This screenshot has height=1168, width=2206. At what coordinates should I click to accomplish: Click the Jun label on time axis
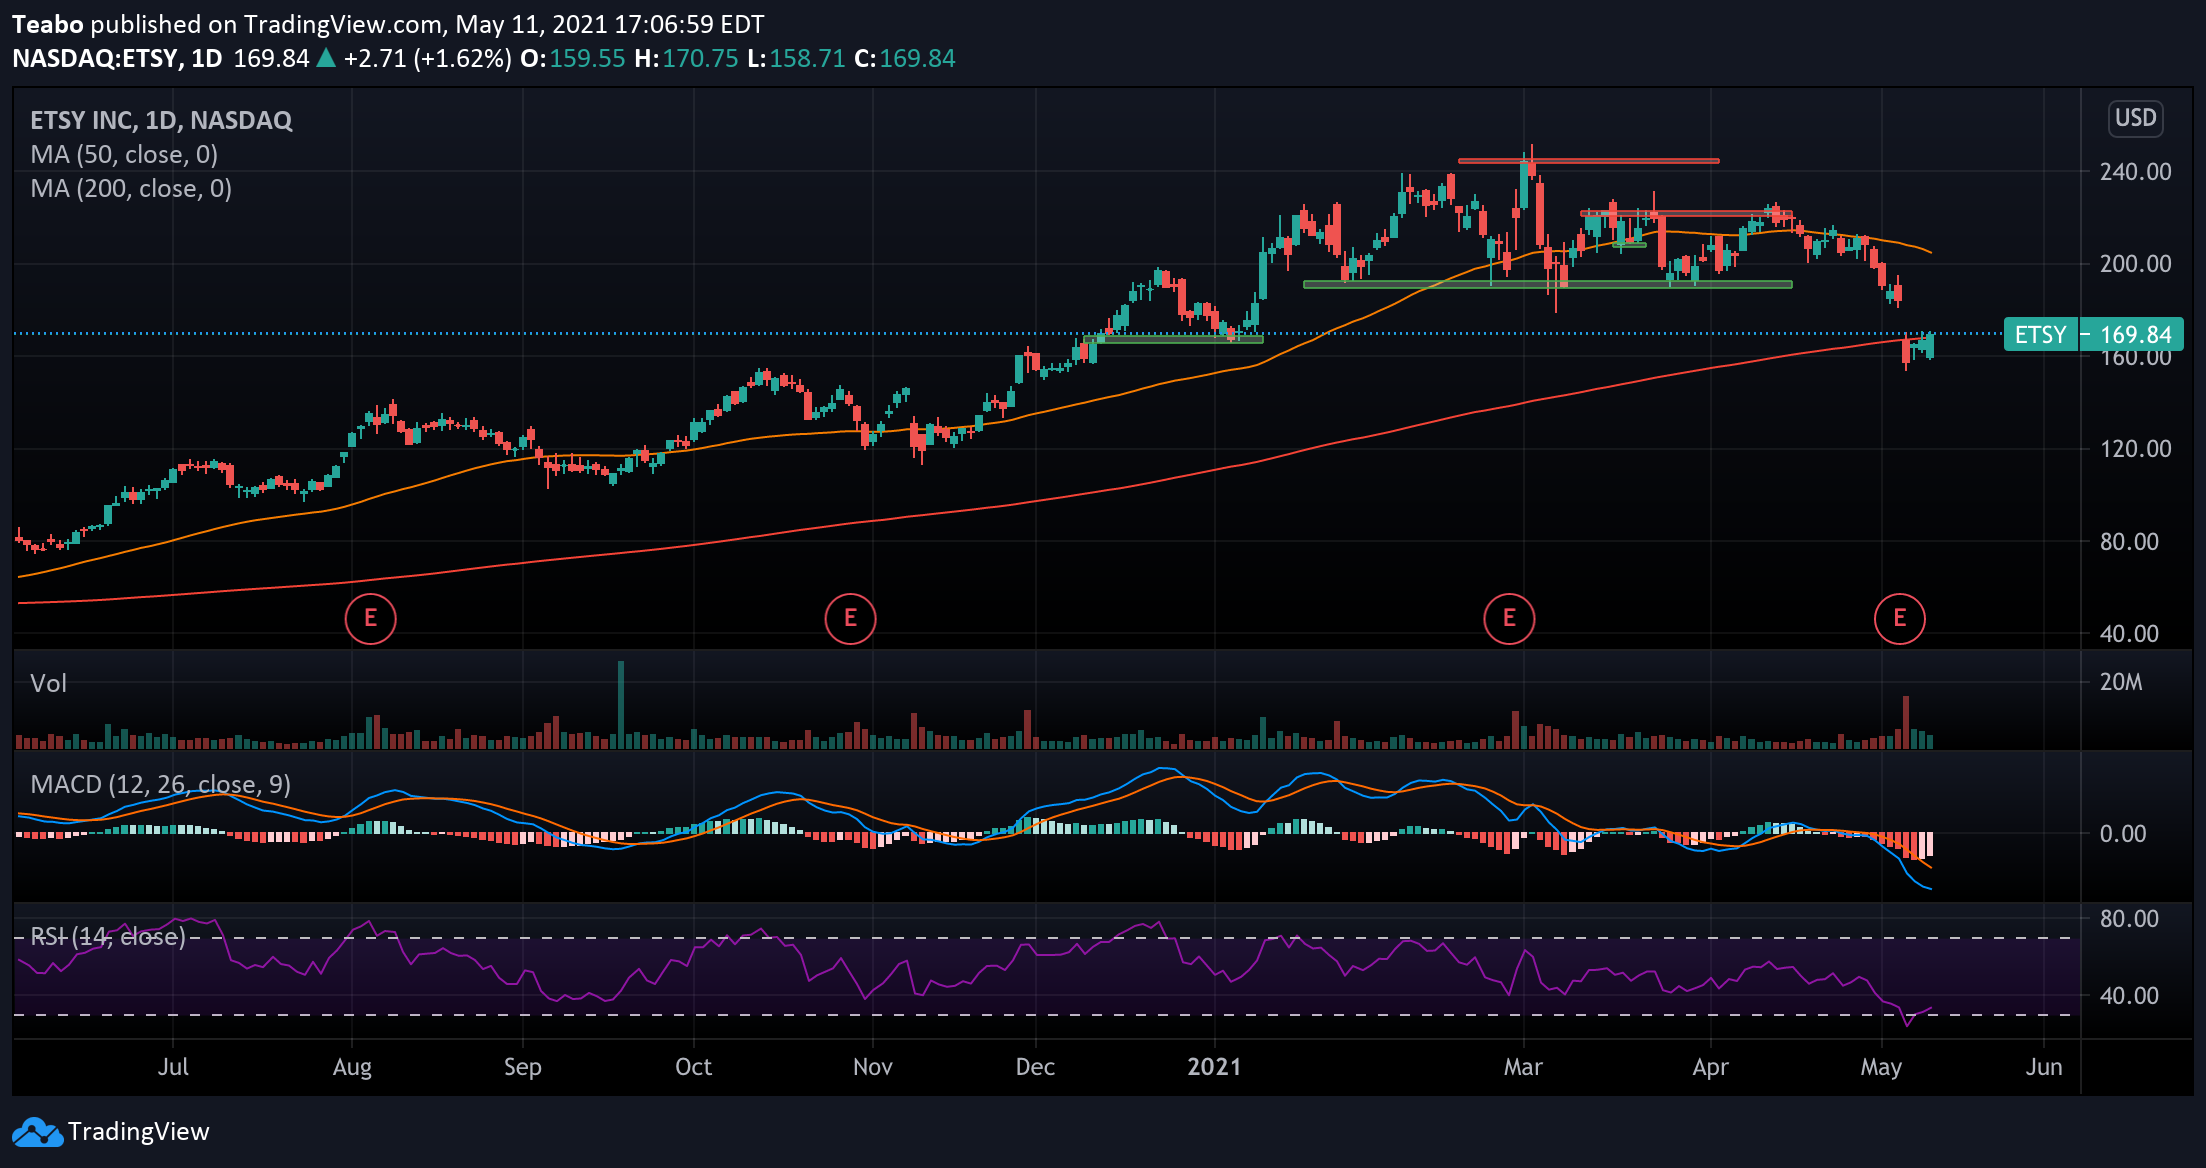[2043, 1066]
